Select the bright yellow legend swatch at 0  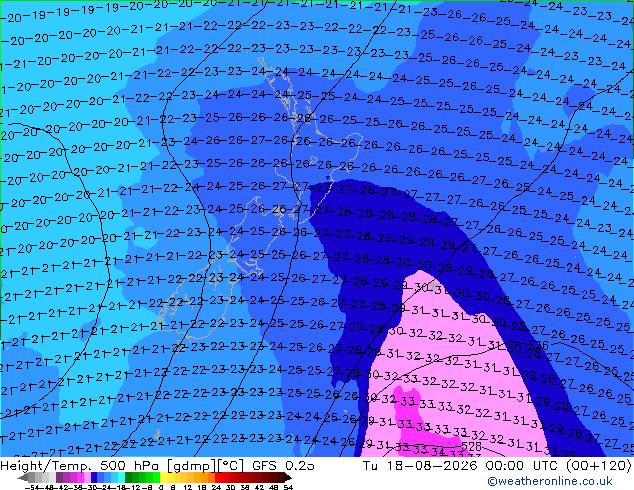(163, 478)
